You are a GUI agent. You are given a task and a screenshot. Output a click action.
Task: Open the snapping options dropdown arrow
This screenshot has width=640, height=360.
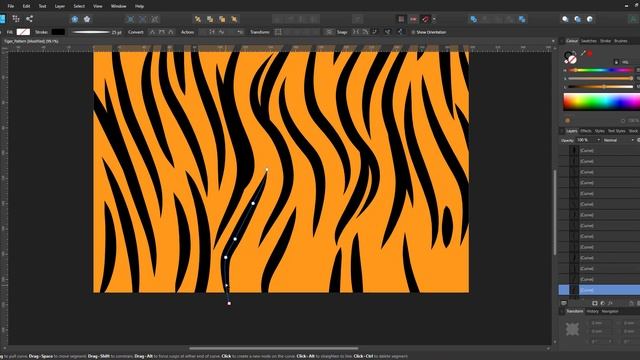coord(434,19)
